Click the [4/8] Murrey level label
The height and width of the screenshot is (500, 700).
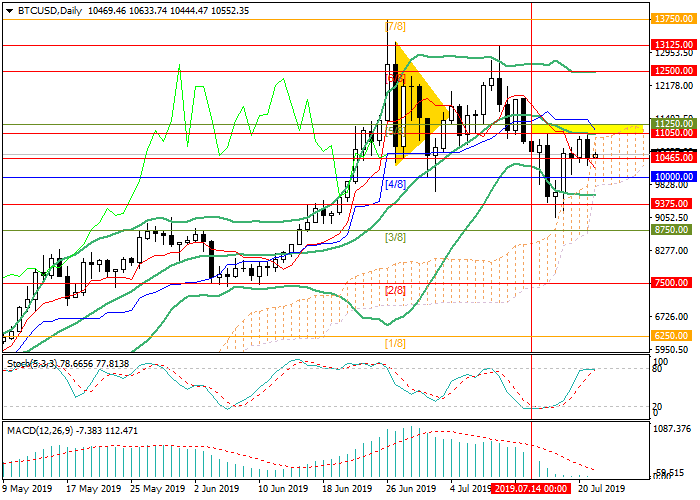point(395,184)
